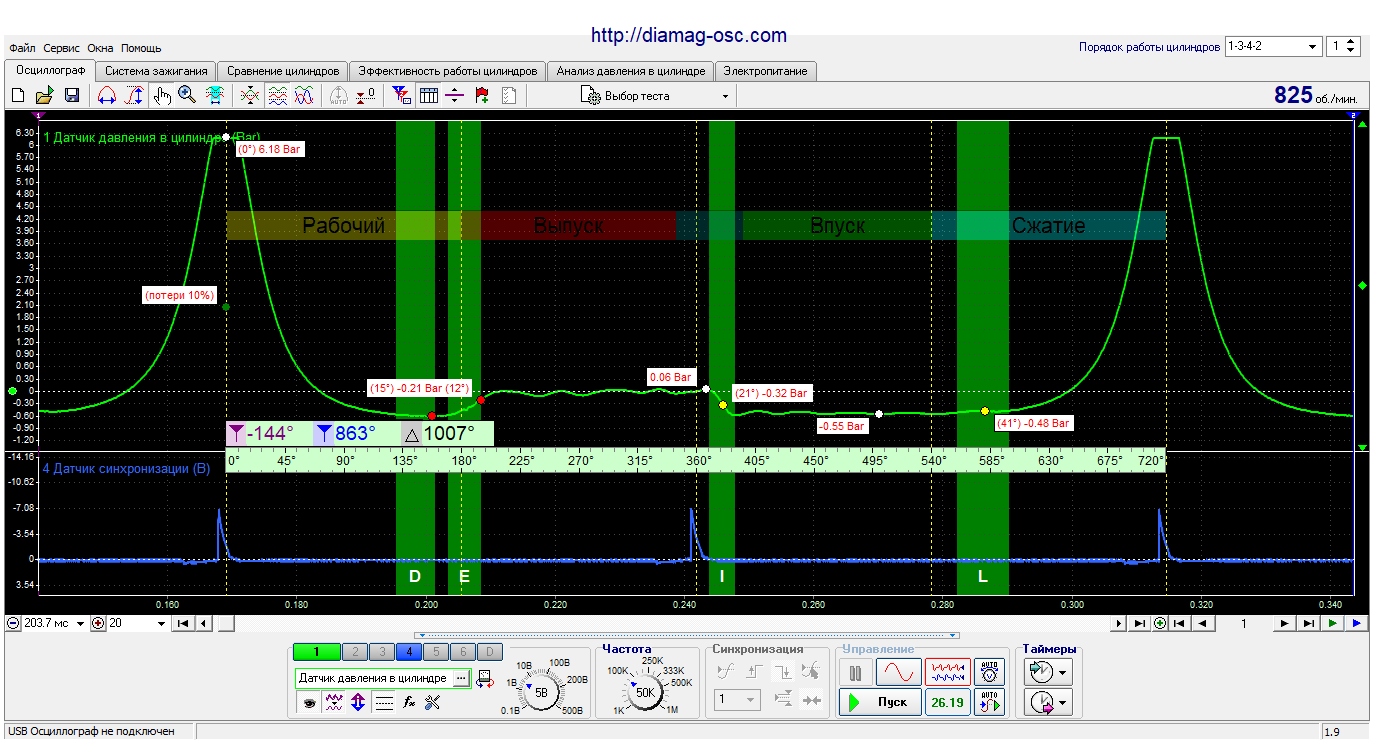Click the pause button in Управление

pyautogui.click(x=855, y=672)
